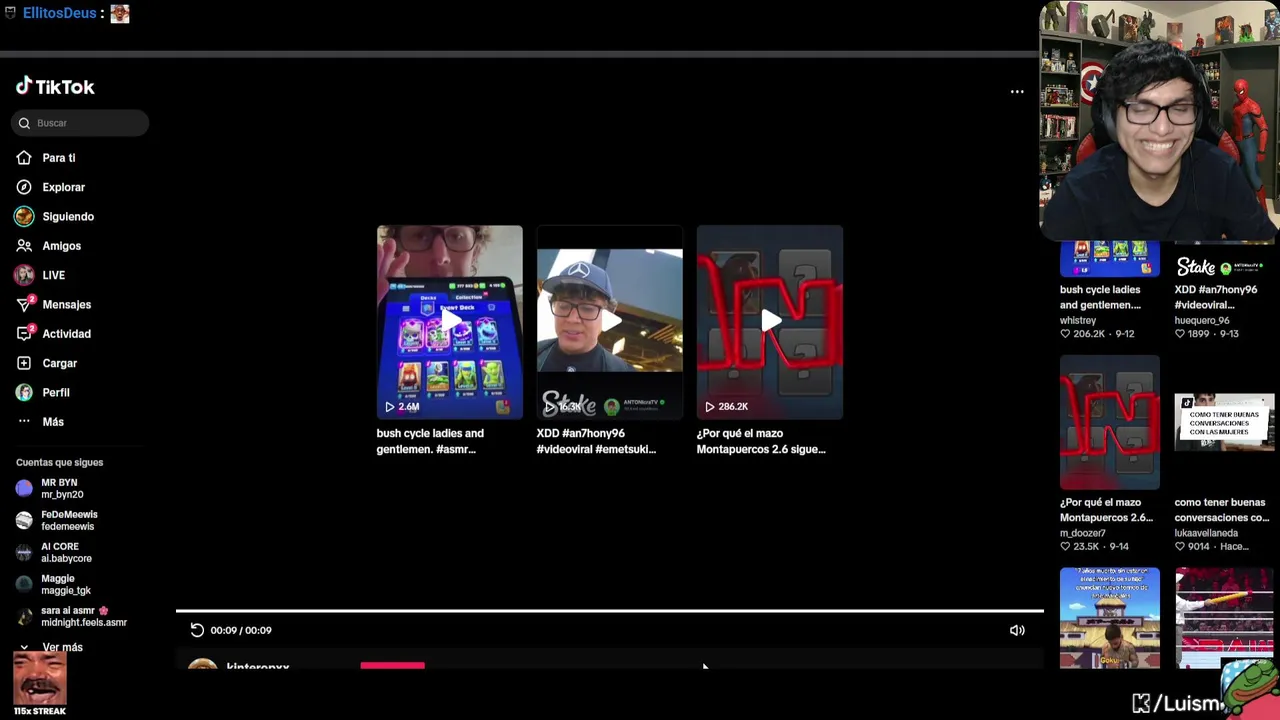Click username lukaavellaneda in the sidebar
1280x720 pixels.
pos(1206,533)
